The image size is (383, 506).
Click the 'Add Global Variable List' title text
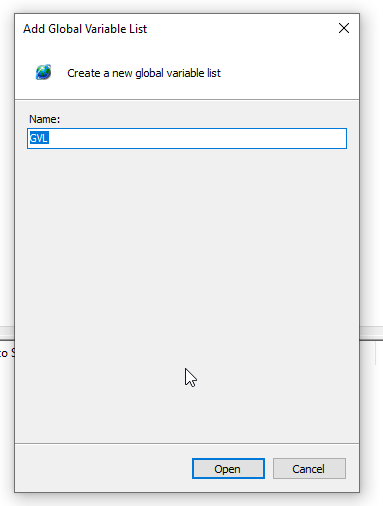[85, 29]
